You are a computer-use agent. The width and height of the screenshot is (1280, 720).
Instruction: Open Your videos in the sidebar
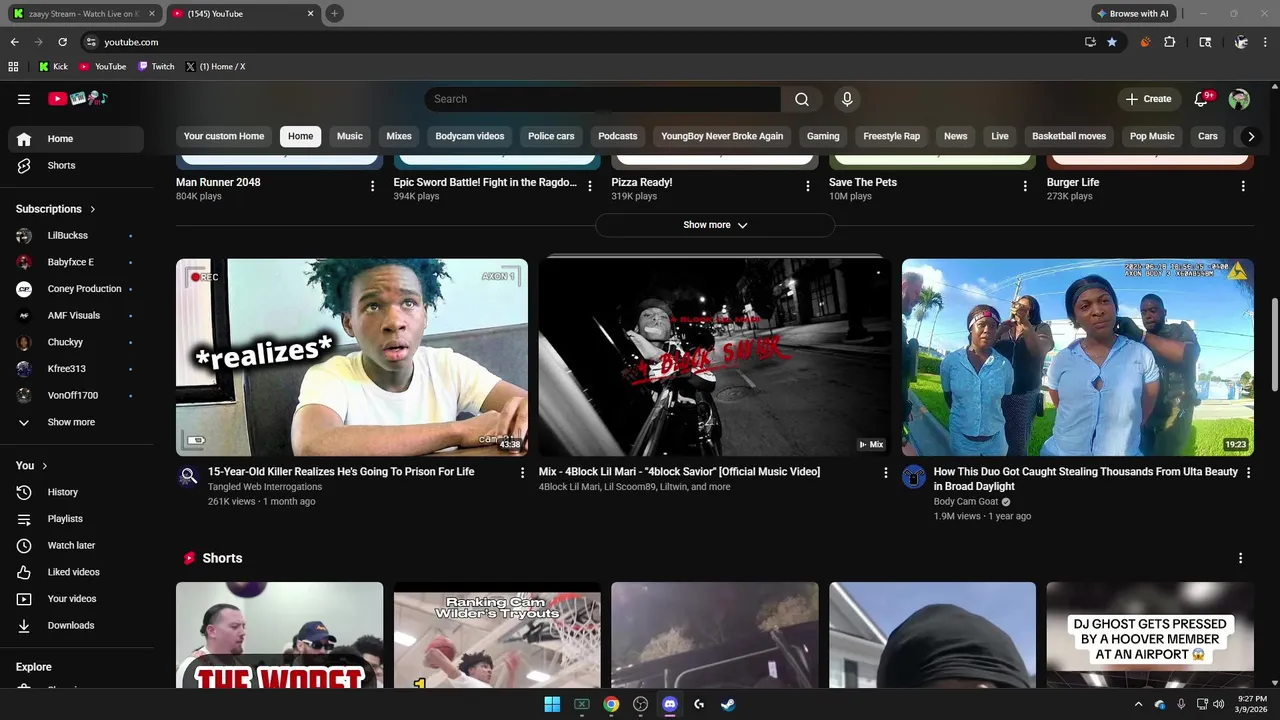(76, 599)
